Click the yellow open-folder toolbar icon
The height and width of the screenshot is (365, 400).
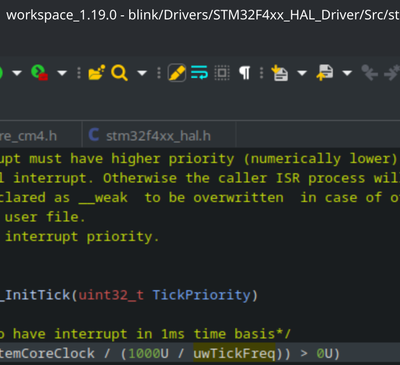point(97,72)
